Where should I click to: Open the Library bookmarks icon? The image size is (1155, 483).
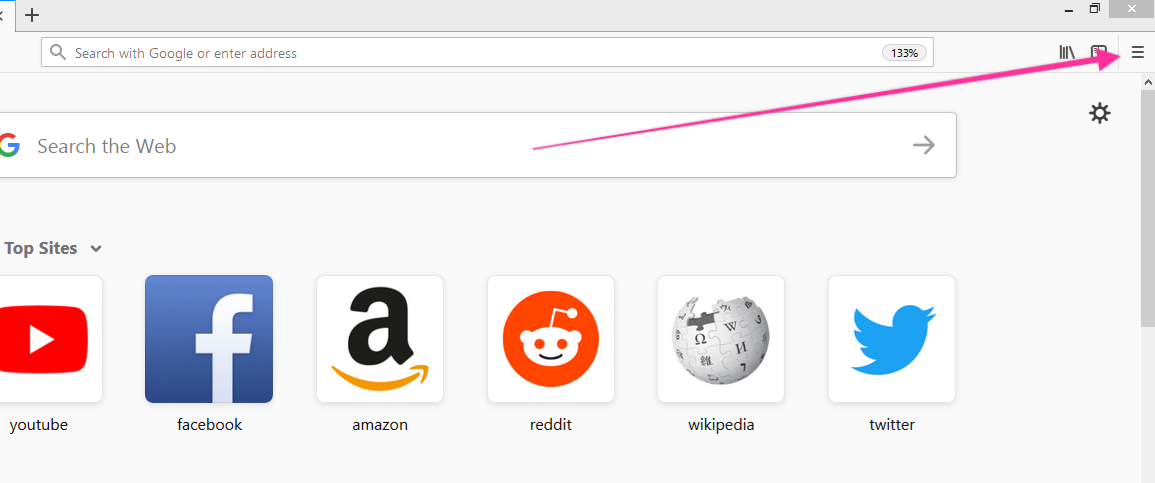click(1067, 52)
